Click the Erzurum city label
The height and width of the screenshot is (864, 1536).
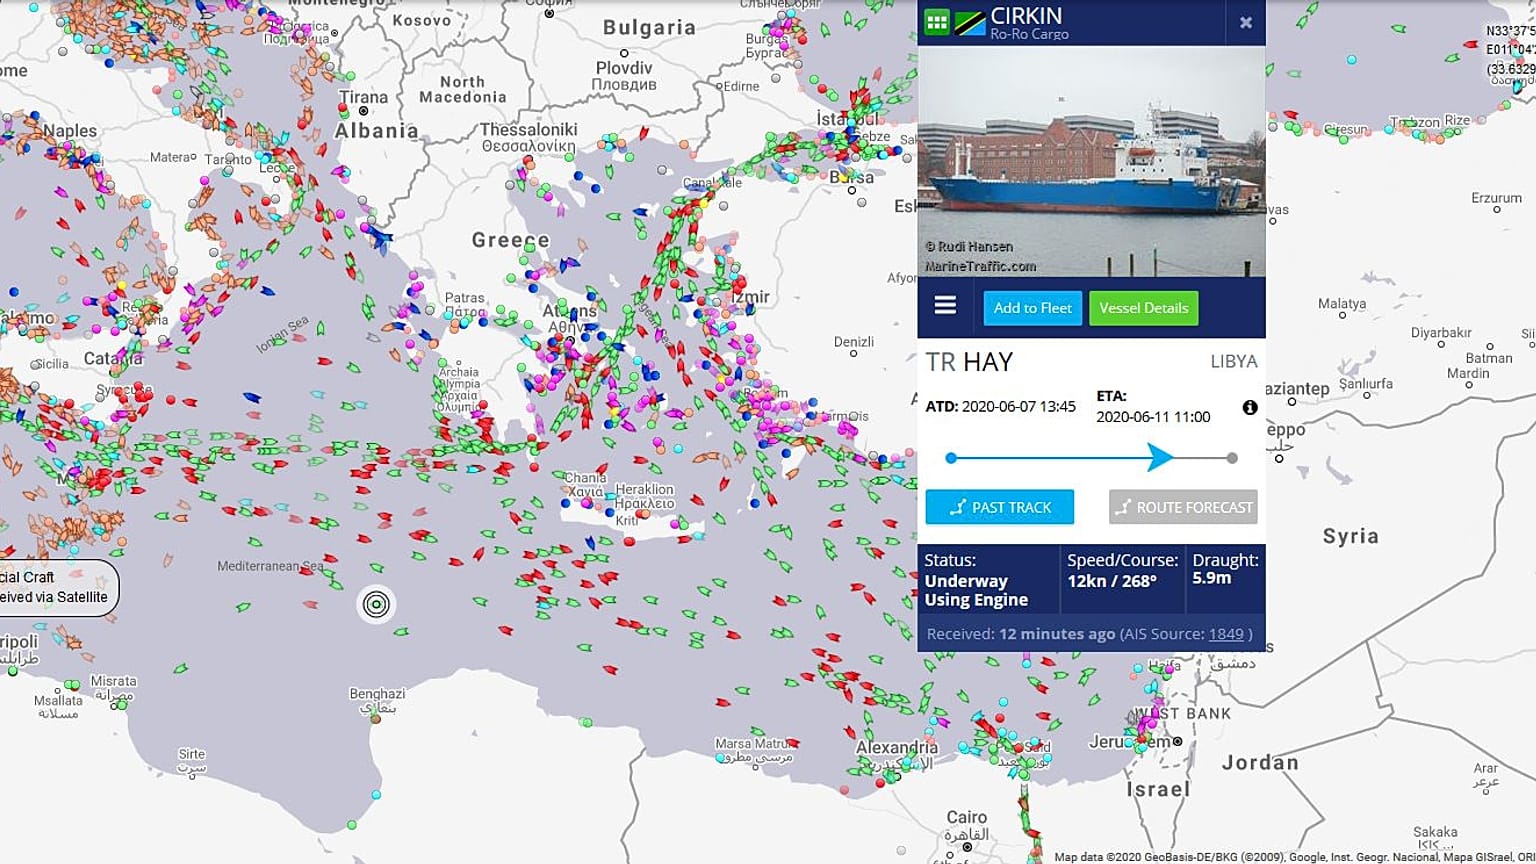(1496, 198)
